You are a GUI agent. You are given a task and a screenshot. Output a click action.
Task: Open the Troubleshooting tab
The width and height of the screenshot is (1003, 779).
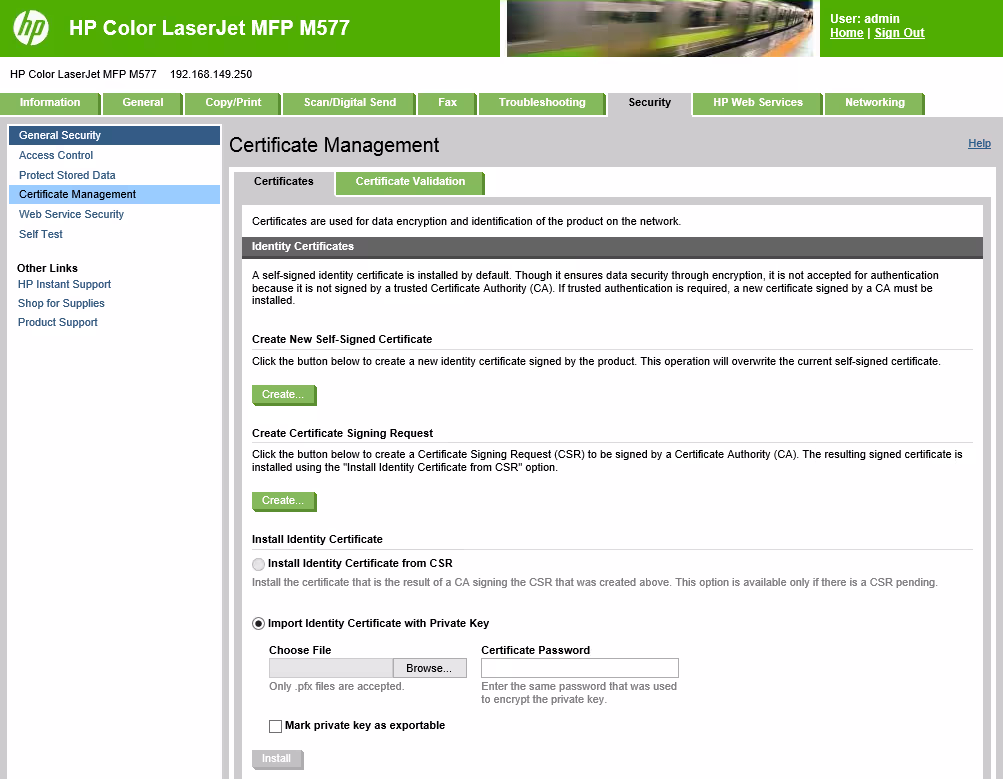pyautogui.click(x=542, y=102)
